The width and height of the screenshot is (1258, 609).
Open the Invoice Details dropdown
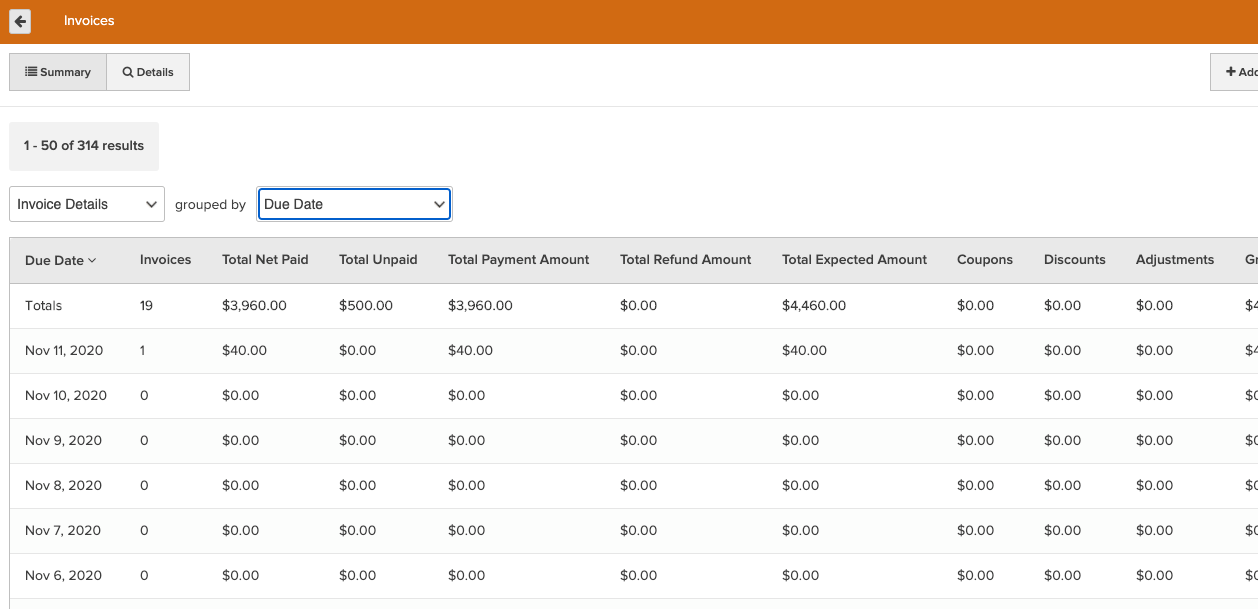click(87, 203)
